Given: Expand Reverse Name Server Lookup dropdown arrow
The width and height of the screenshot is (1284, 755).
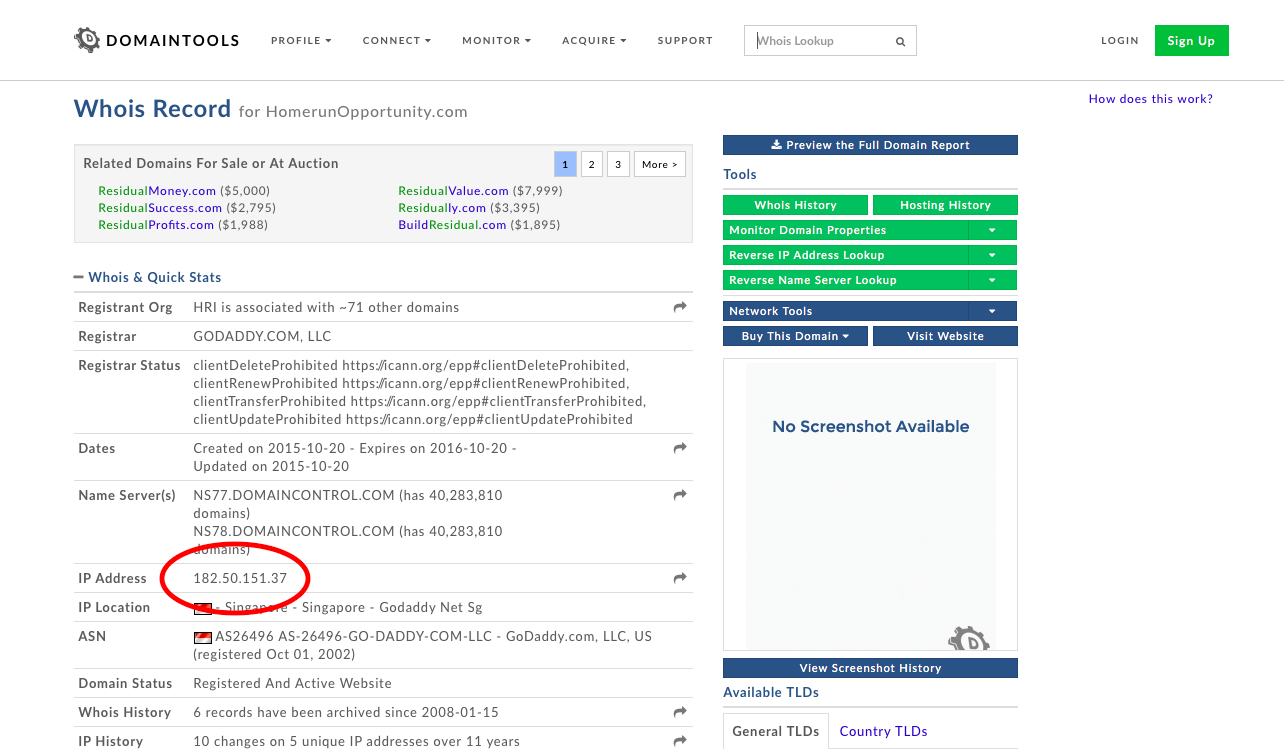Looking at the screenshot, I should point(992,280).
